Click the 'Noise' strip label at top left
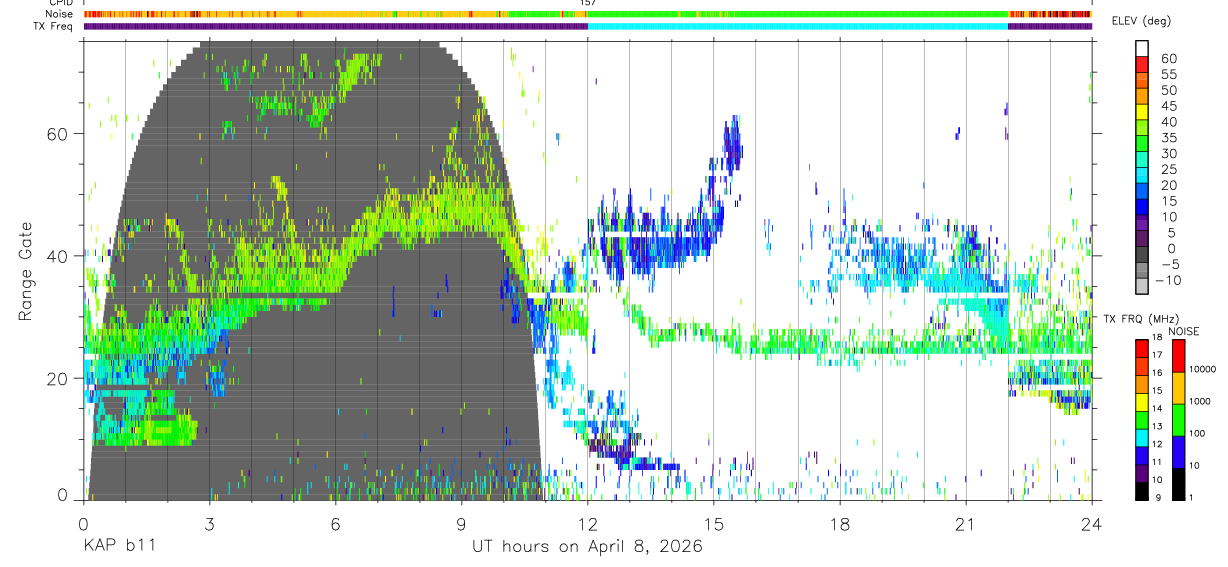 point(61,14)
